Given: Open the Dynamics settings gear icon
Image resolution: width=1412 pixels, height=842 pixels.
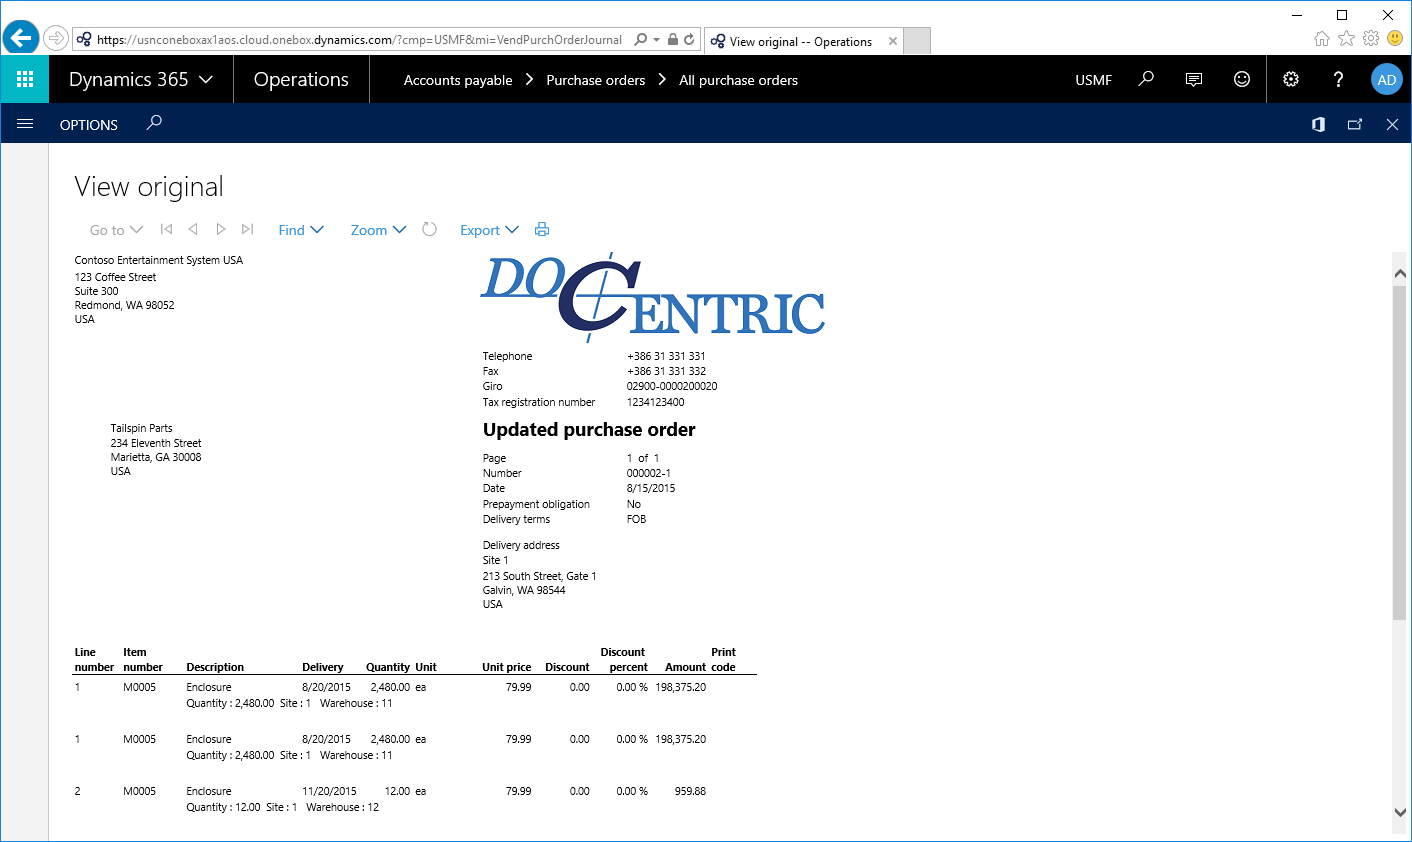Looking at the screenshot, I should click(1291, 79).
